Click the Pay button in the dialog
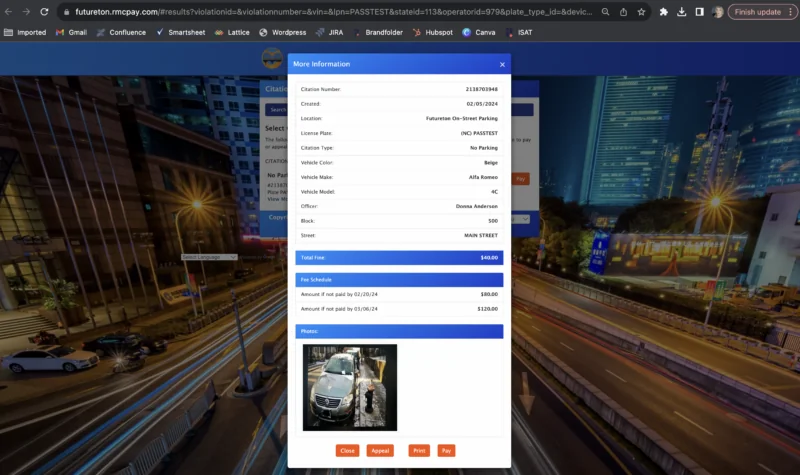The image size is (800, 475). (446, 451)
